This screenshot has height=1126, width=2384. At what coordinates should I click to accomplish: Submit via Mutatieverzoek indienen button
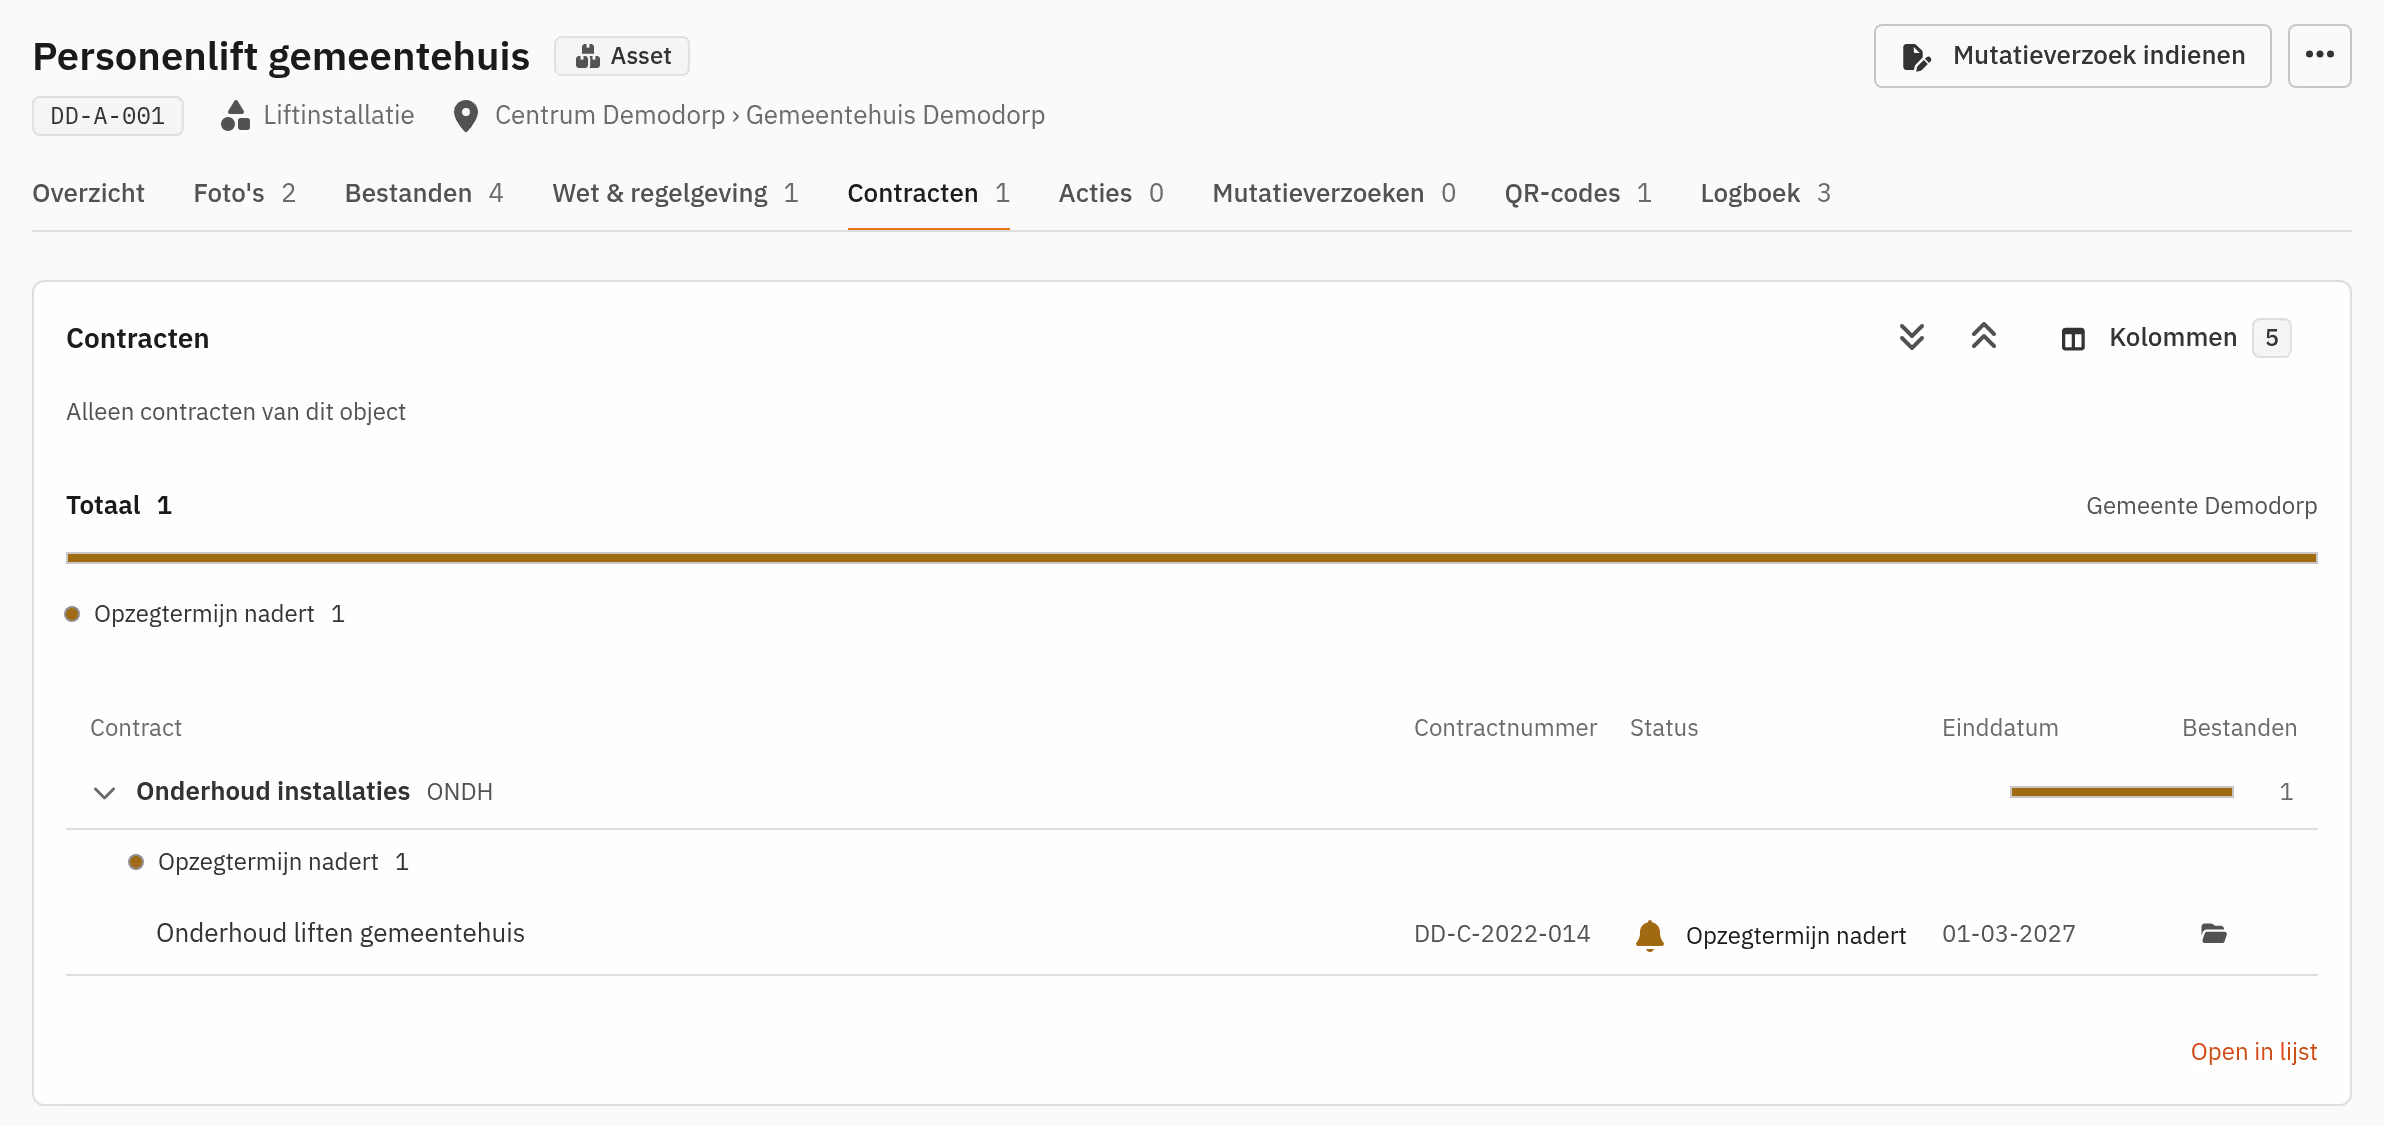(x=2072, y=56)
